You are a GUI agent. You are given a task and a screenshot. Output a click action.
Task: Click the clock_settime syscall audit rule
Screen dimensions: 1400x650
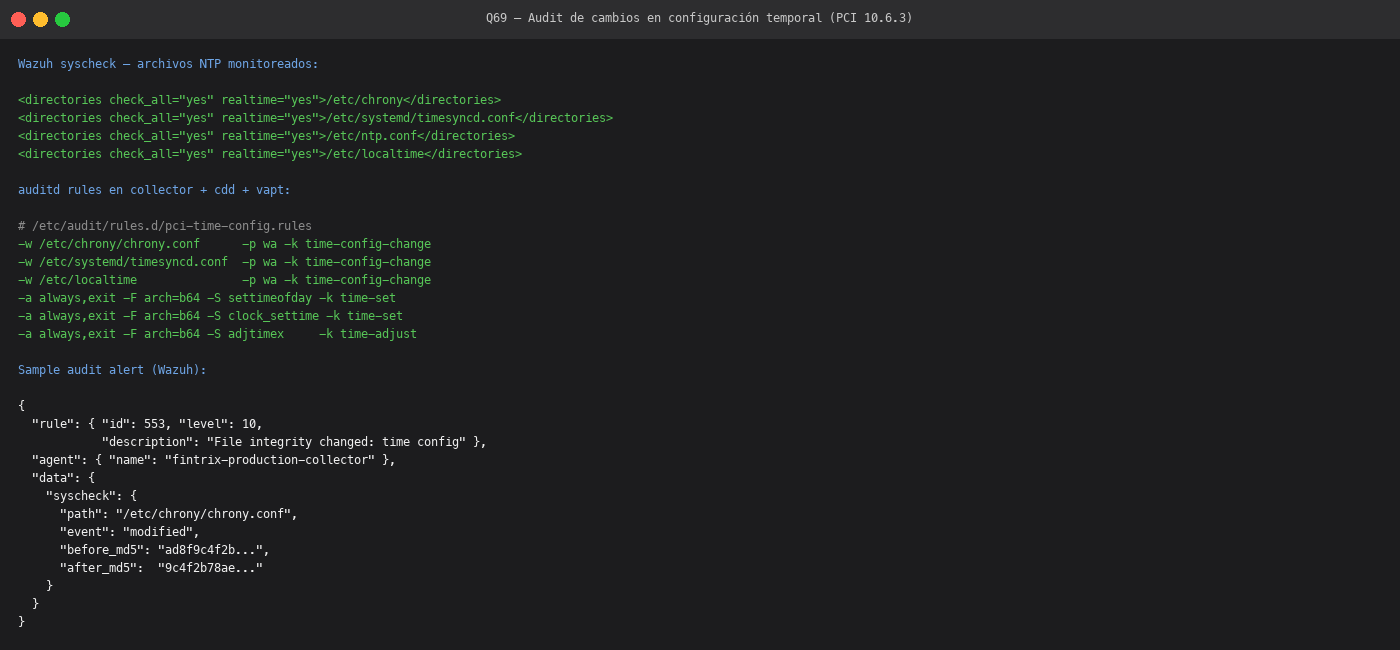tap(210, 316)
